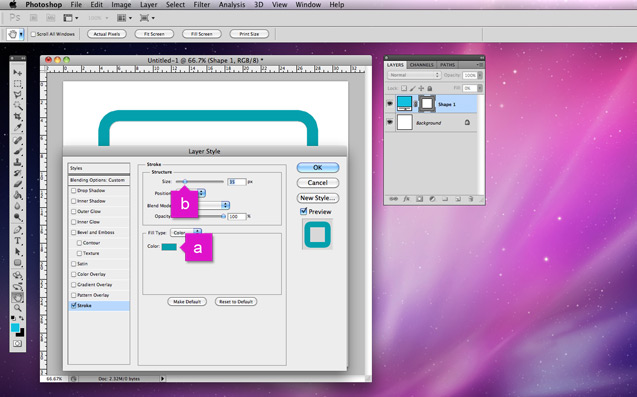Open the Arrange Documents dropdown

[124, 18]
